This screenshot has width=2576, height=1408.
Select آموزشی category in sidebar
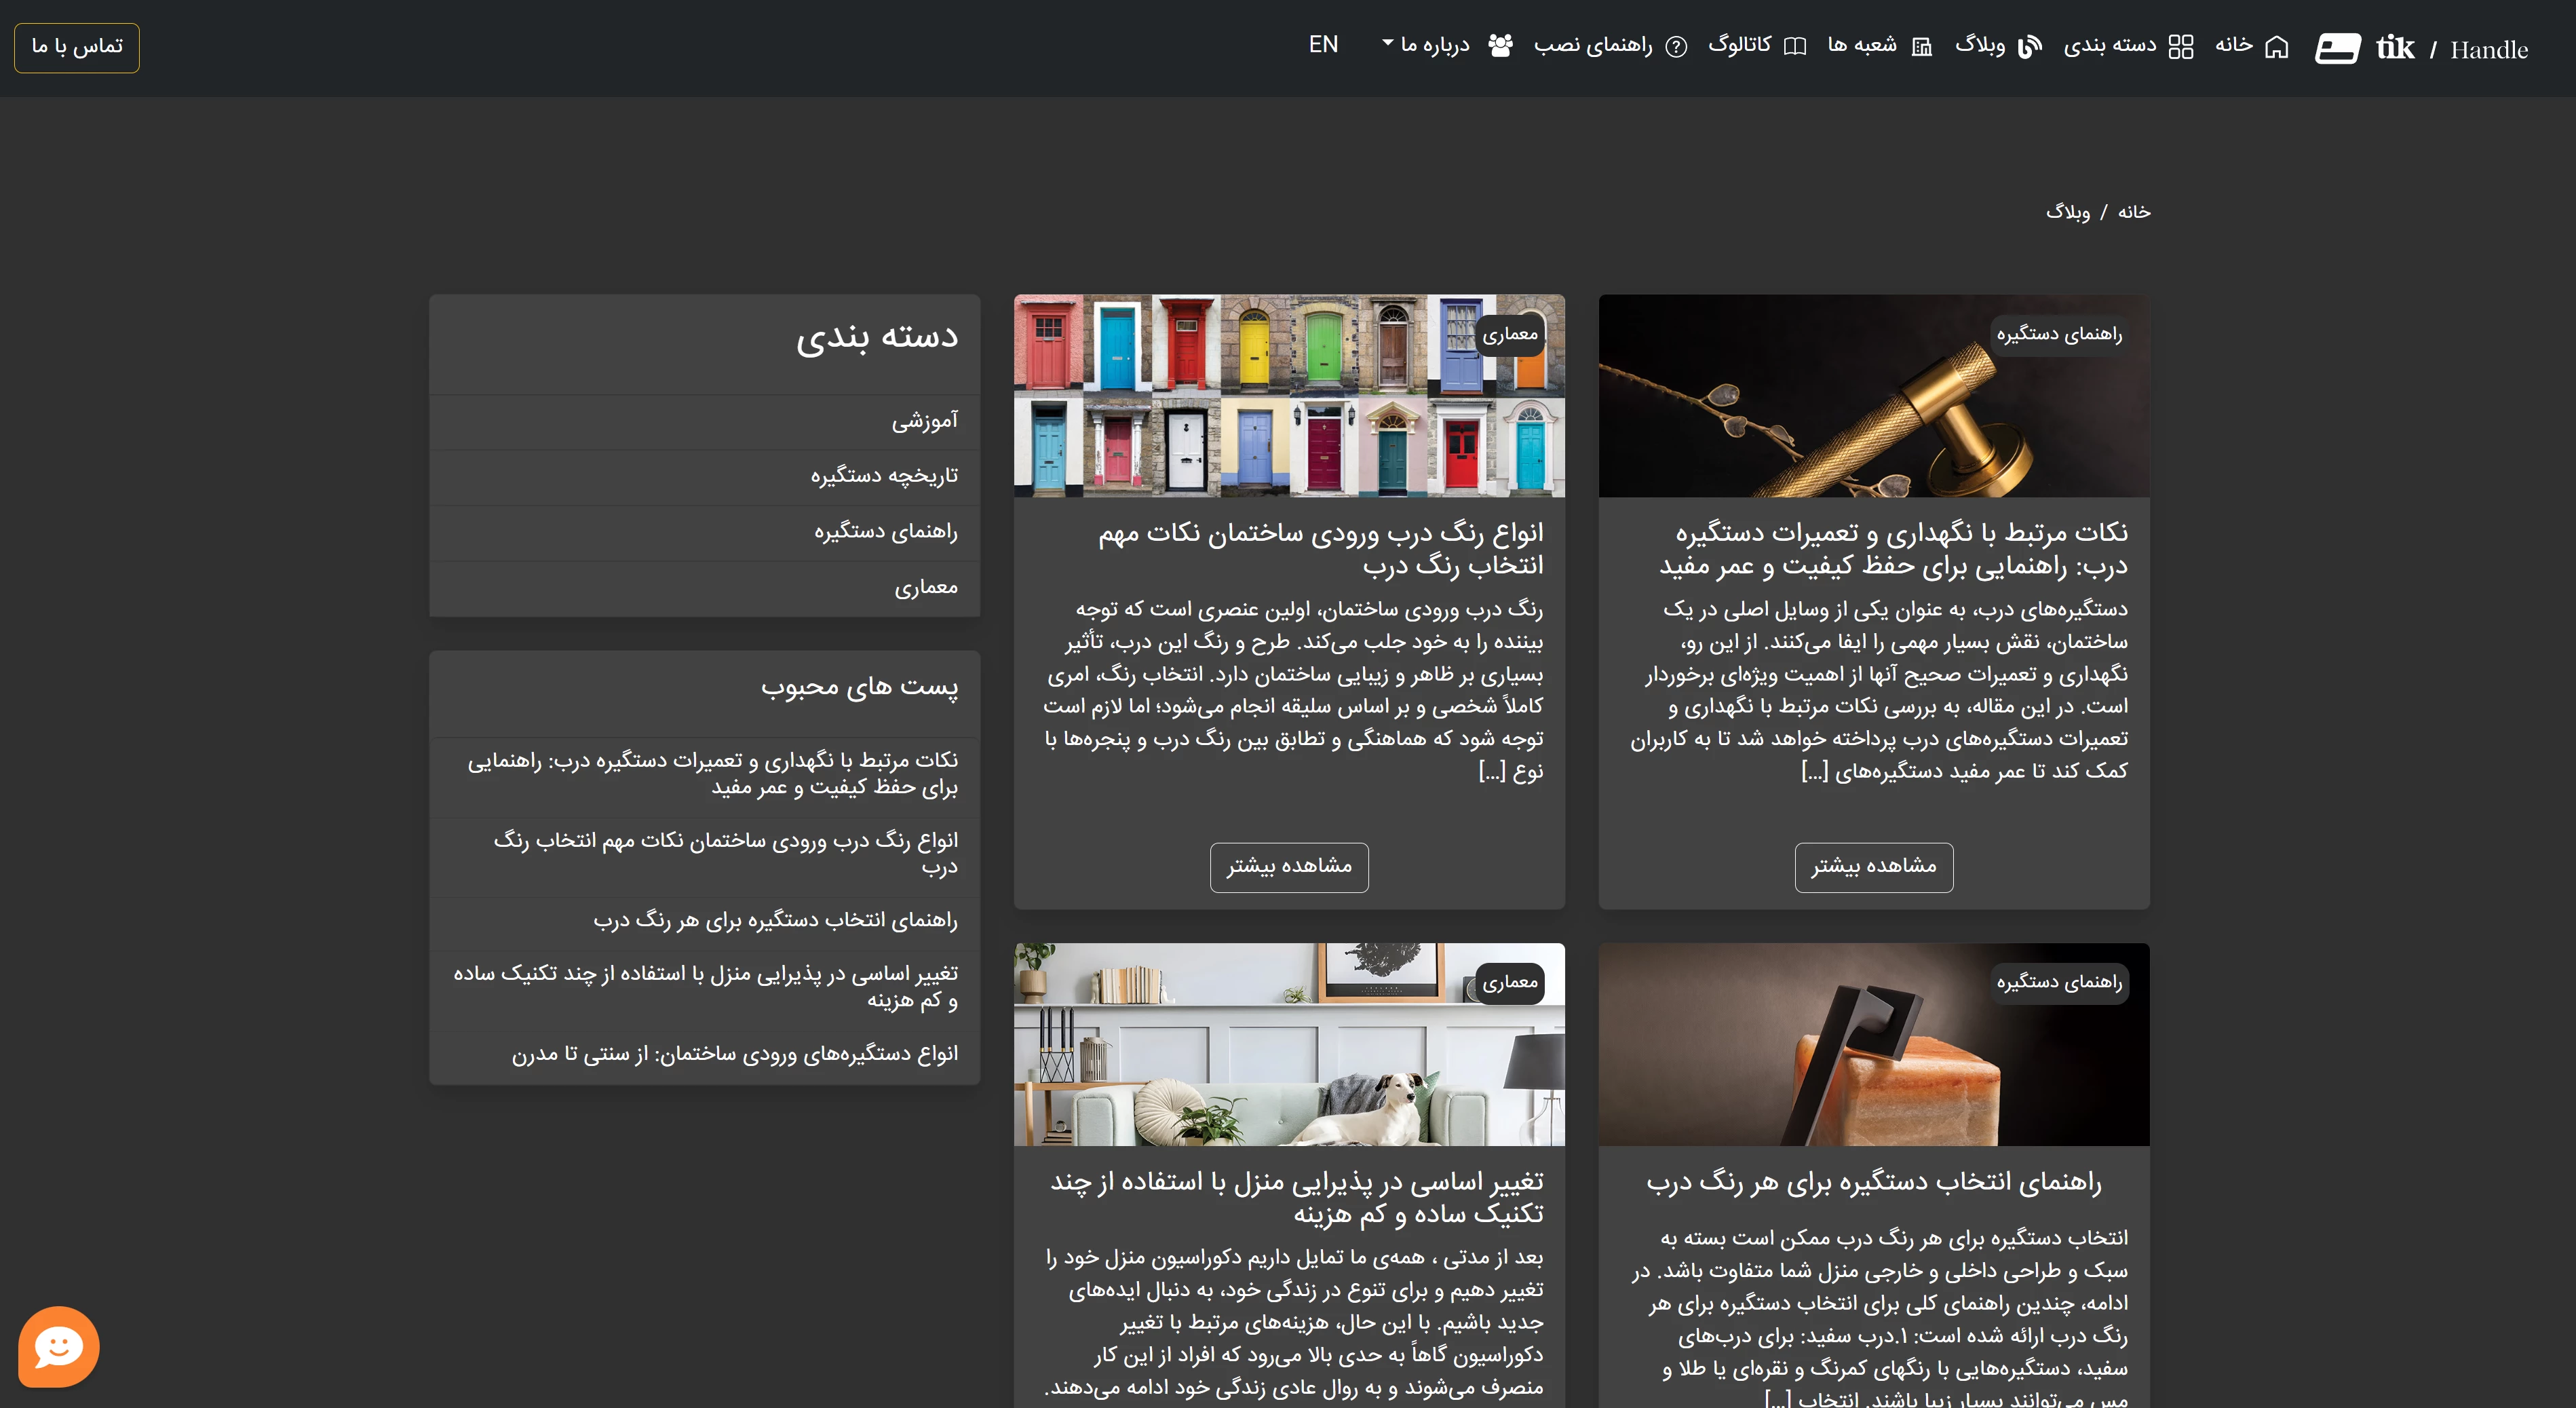click(x=924, y=421)
